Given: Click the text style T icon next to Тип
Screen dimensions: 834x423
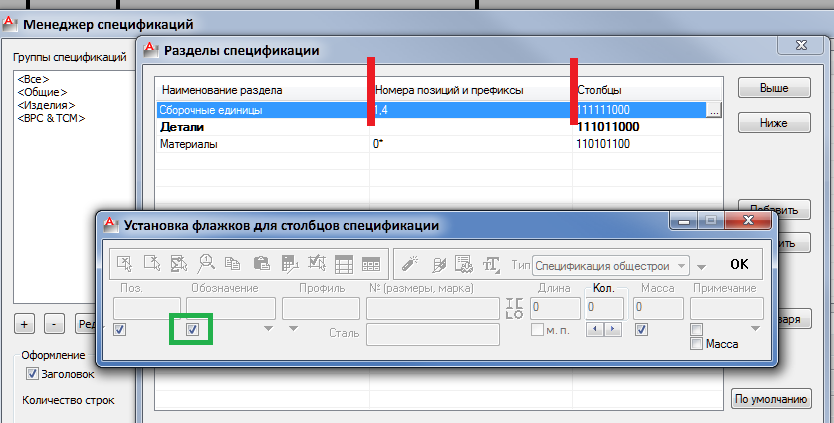Looking at the screenshot, I should point(491,264).
